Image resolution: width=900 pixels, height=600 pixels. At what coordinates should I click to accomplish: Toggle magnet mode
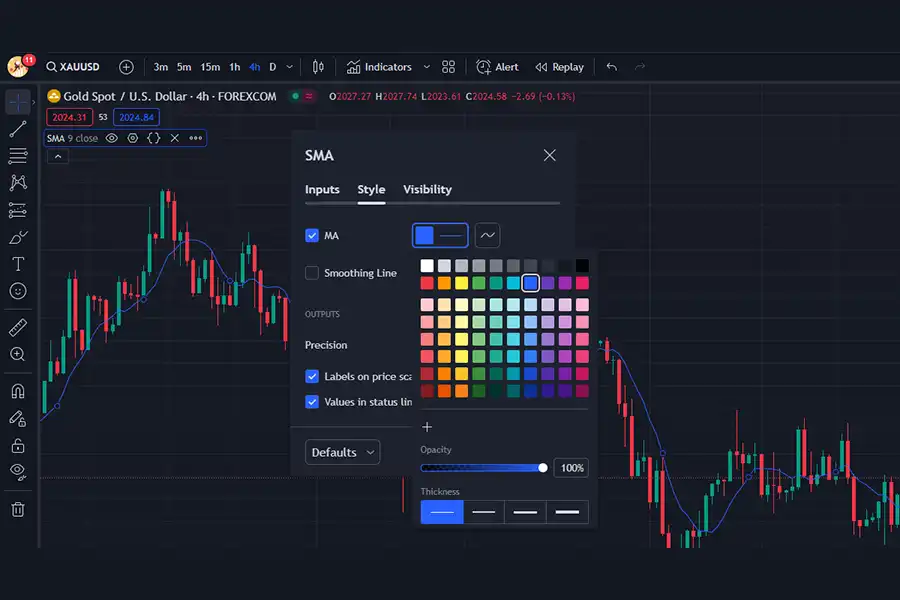(x=18, y=391)
